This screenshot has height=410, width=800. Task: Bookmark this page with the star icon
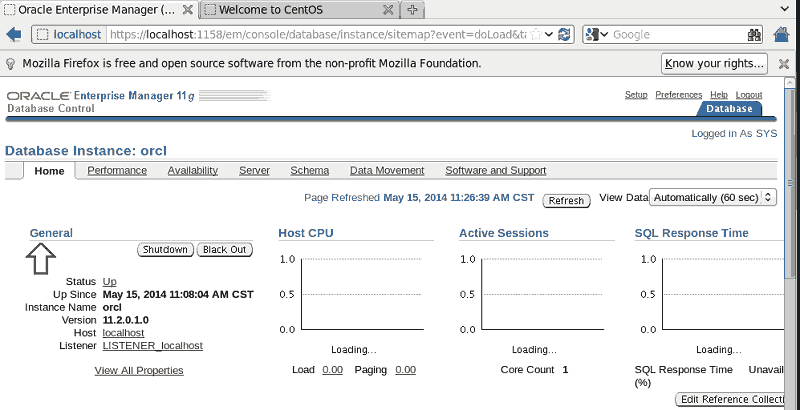[536, 35]
